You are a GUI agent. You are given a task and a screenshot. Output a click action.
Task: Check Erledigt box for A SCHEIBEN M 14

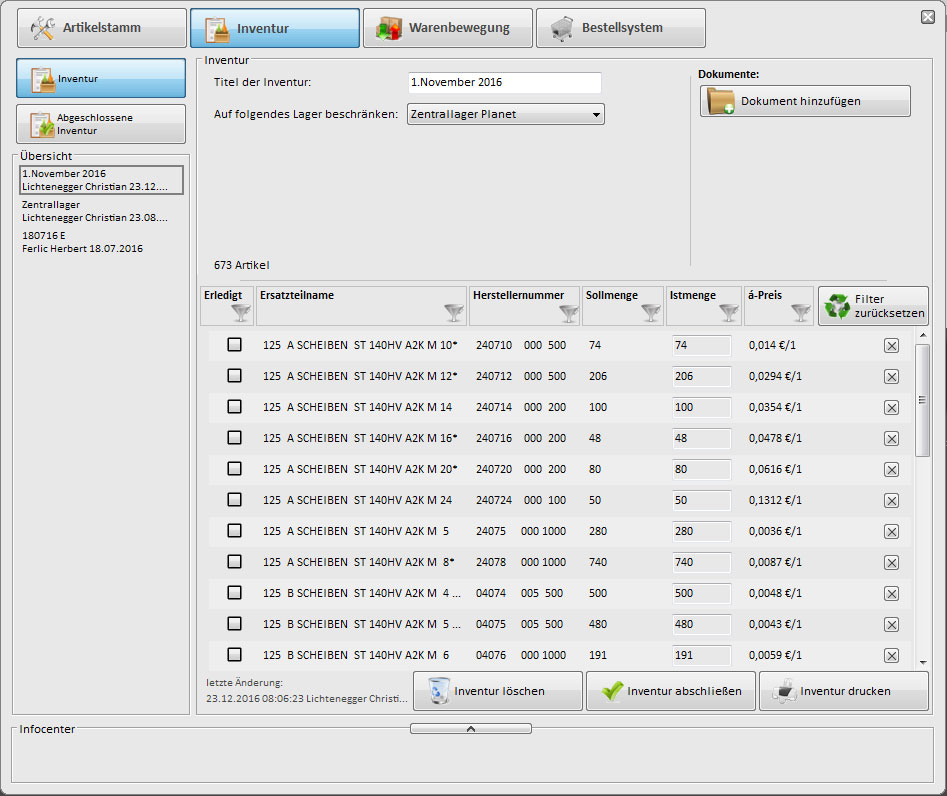pyautogui.click(x=235, y=407)
